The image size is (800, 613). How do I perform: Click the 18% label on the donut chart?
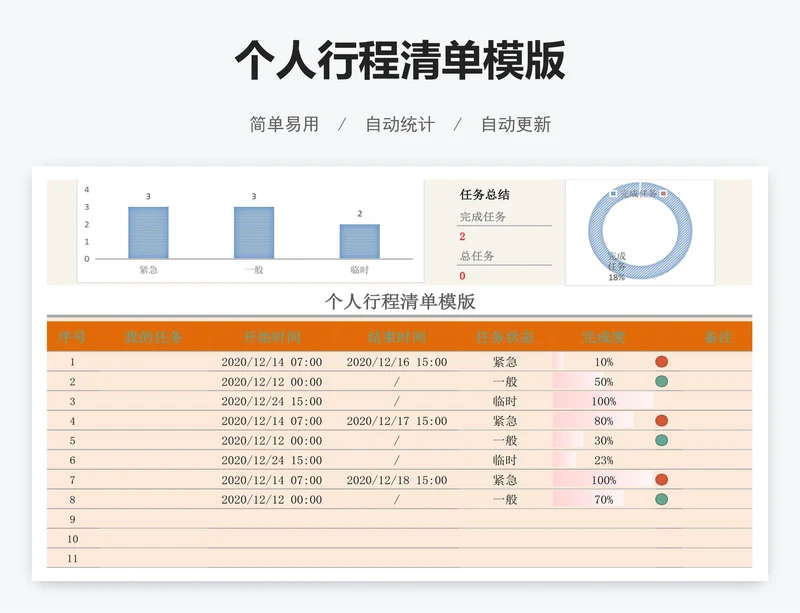[x=616, y=278]
